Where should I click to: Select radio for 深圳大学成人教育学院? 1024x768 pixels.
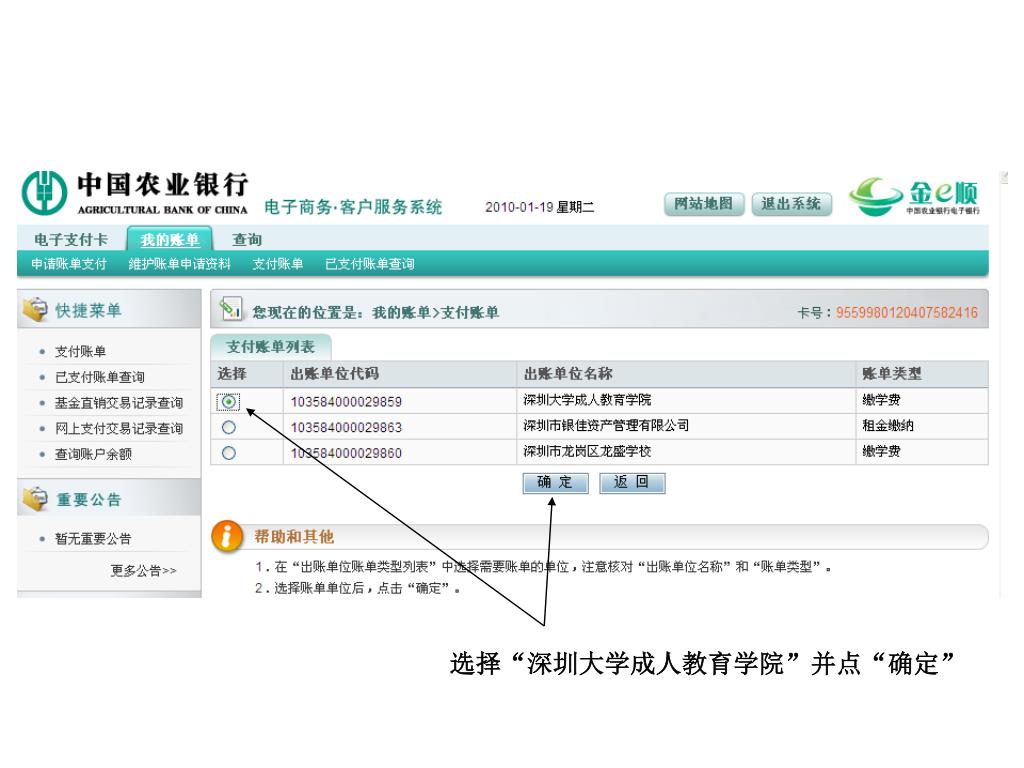tap(229, 402)
